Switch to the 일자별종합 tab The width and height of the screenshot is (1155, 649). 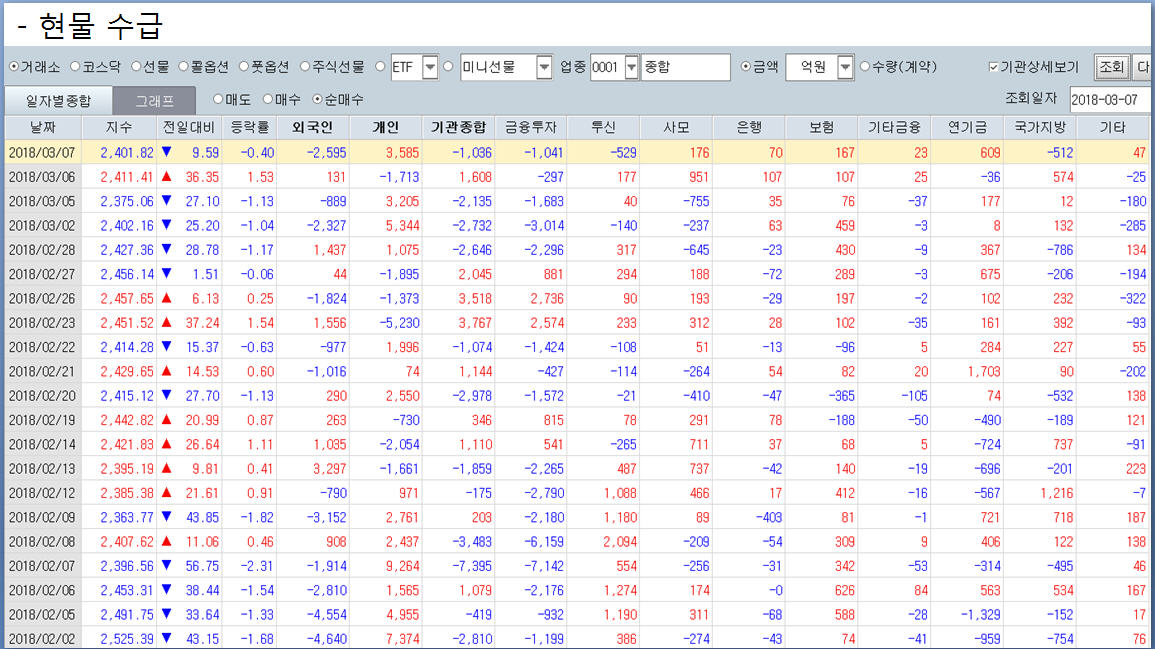[57, 100]
